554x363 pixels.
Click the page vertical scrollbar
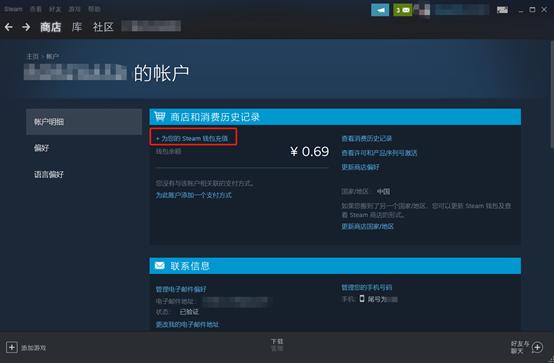[x=552, y=94]
